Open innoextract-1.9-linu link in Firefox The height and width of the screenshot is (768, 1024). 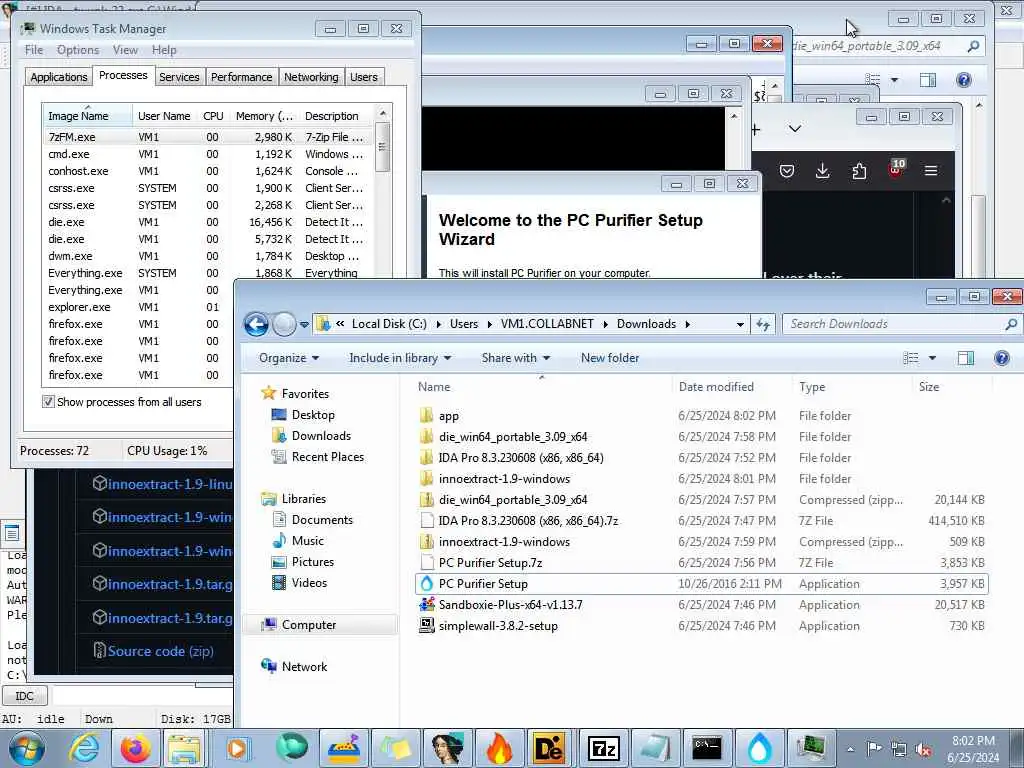click(169, 484)
